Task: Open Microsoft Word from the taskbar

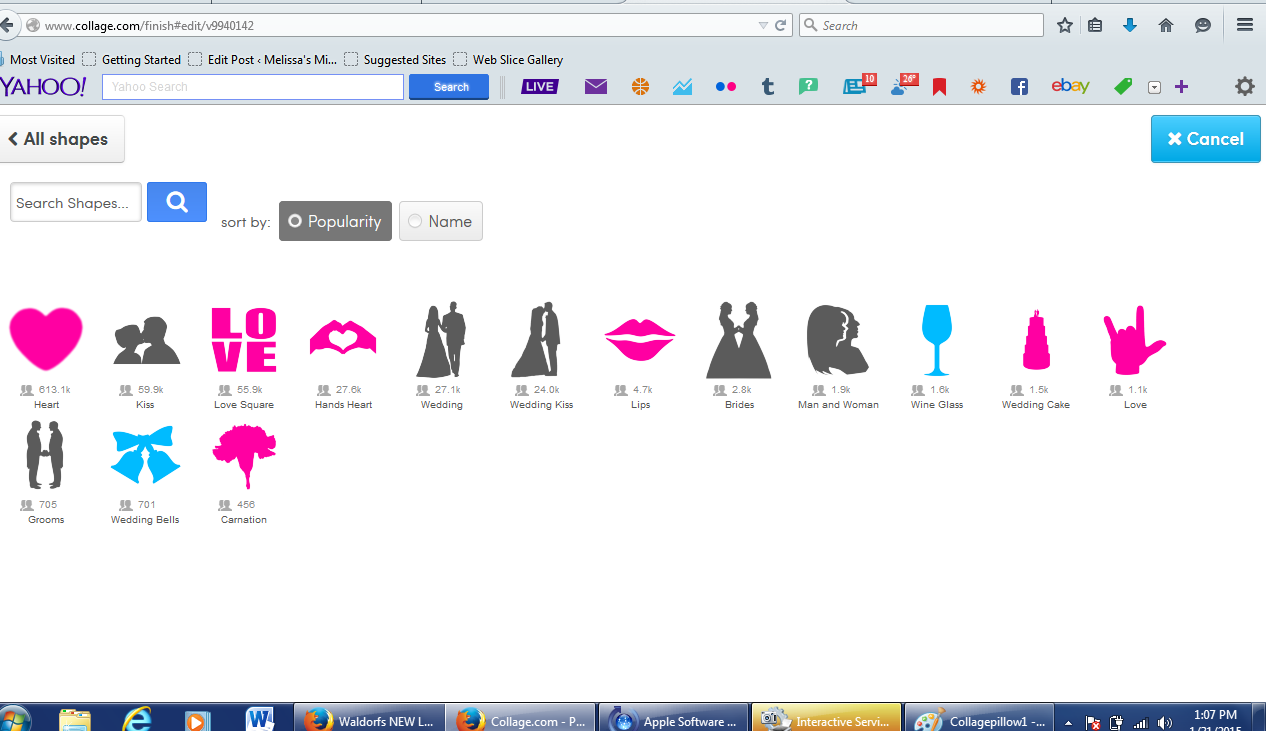Action: tap(260, 719)
